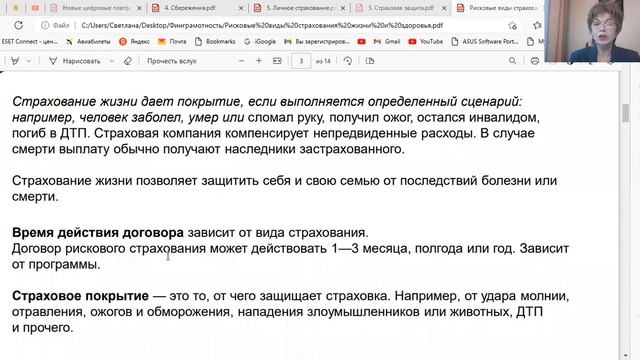
Task: Click the Прочесть вслух button
Action: click(x=172, y=61)
